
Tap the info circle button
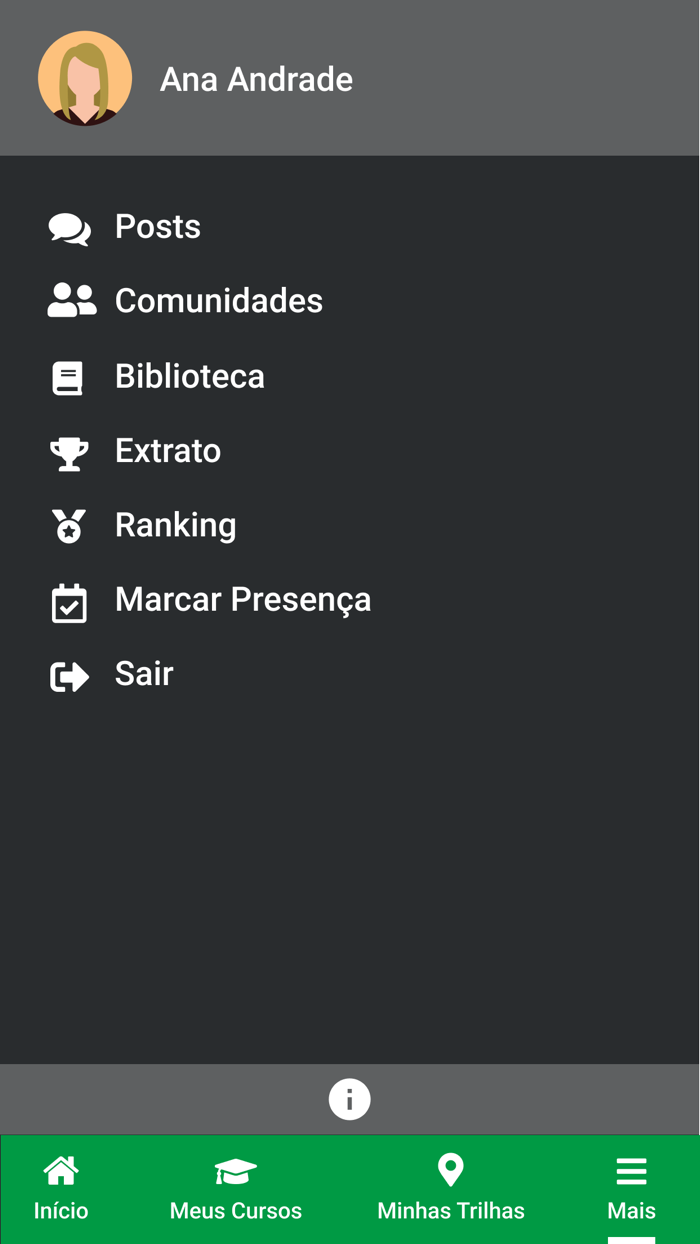[349, 1098]
